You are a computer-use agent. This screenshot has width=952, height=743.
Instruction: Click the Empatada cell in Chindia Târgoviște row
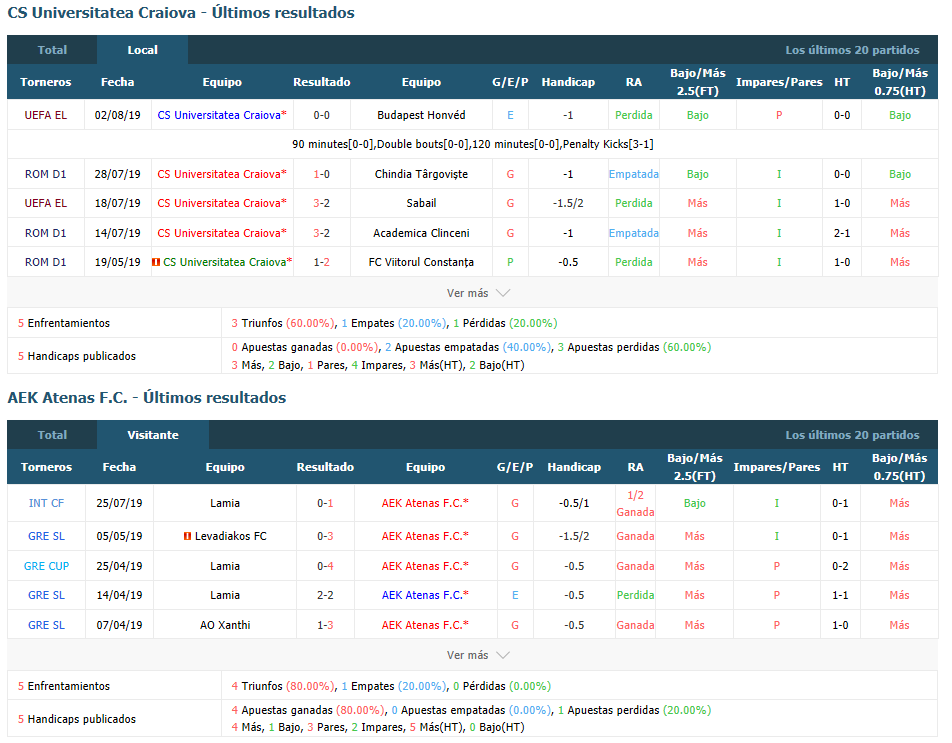pyautogui.click(x=634, y=174)
